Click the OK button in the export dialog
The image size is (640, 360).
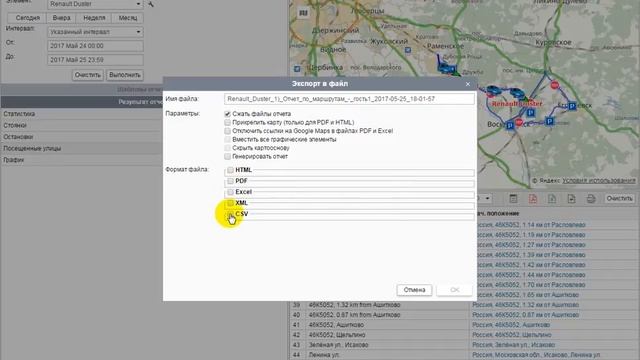455,290
